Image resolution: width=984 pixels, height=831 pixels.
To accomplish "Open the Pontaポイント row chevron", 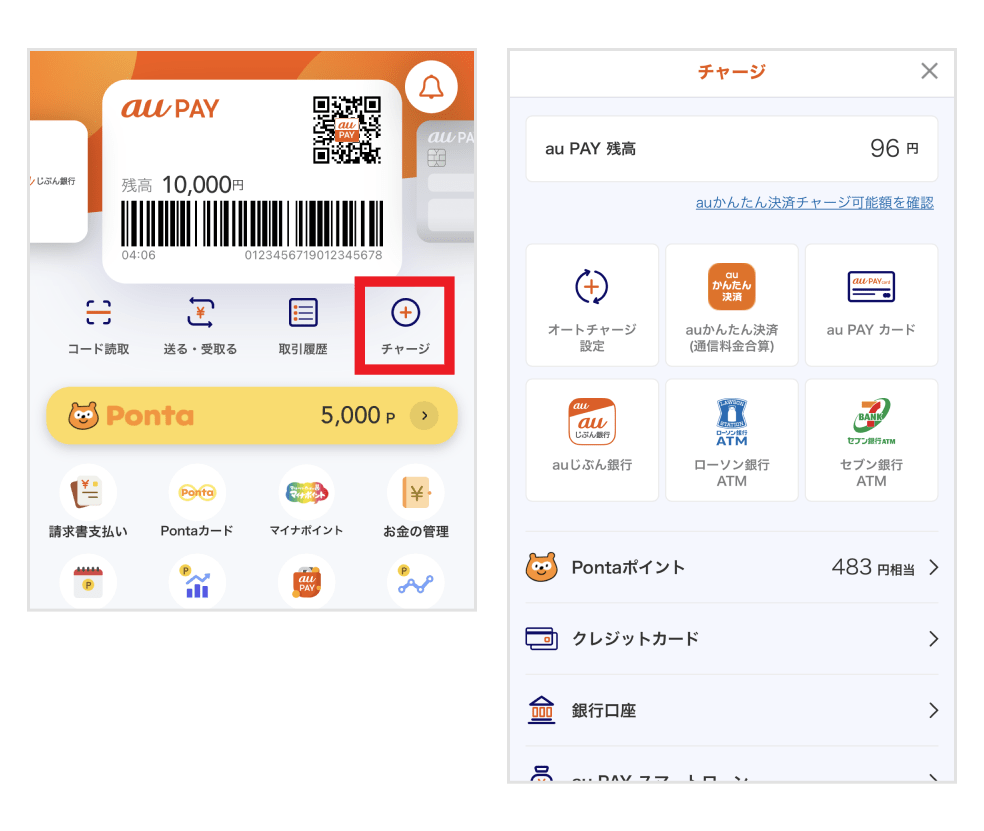I will tap(934, 567).
